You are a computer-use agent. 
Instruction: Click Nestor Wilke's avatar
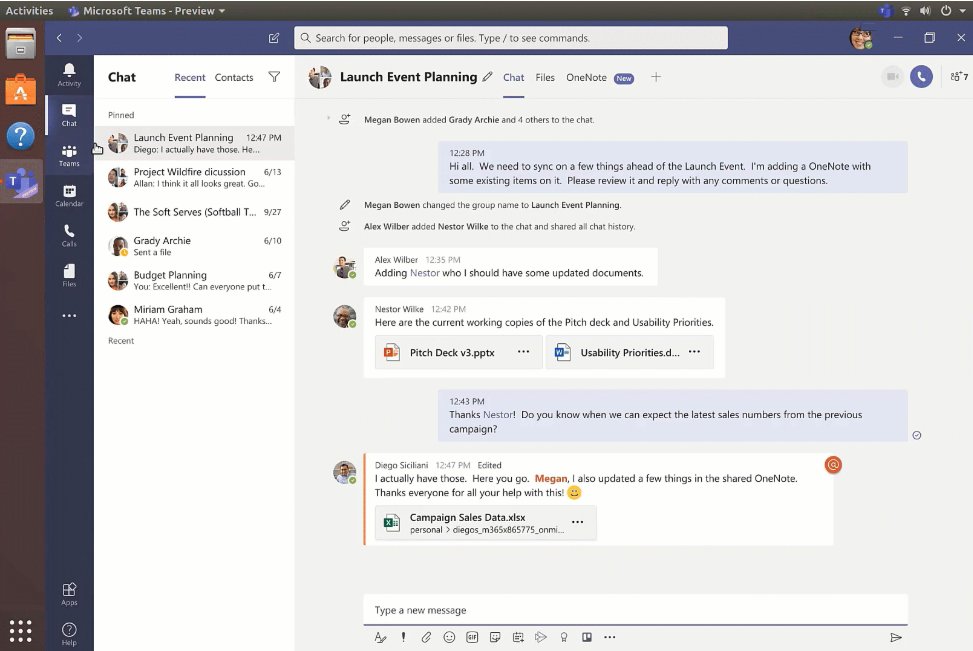pyautogui.click(x=344, y=317)
